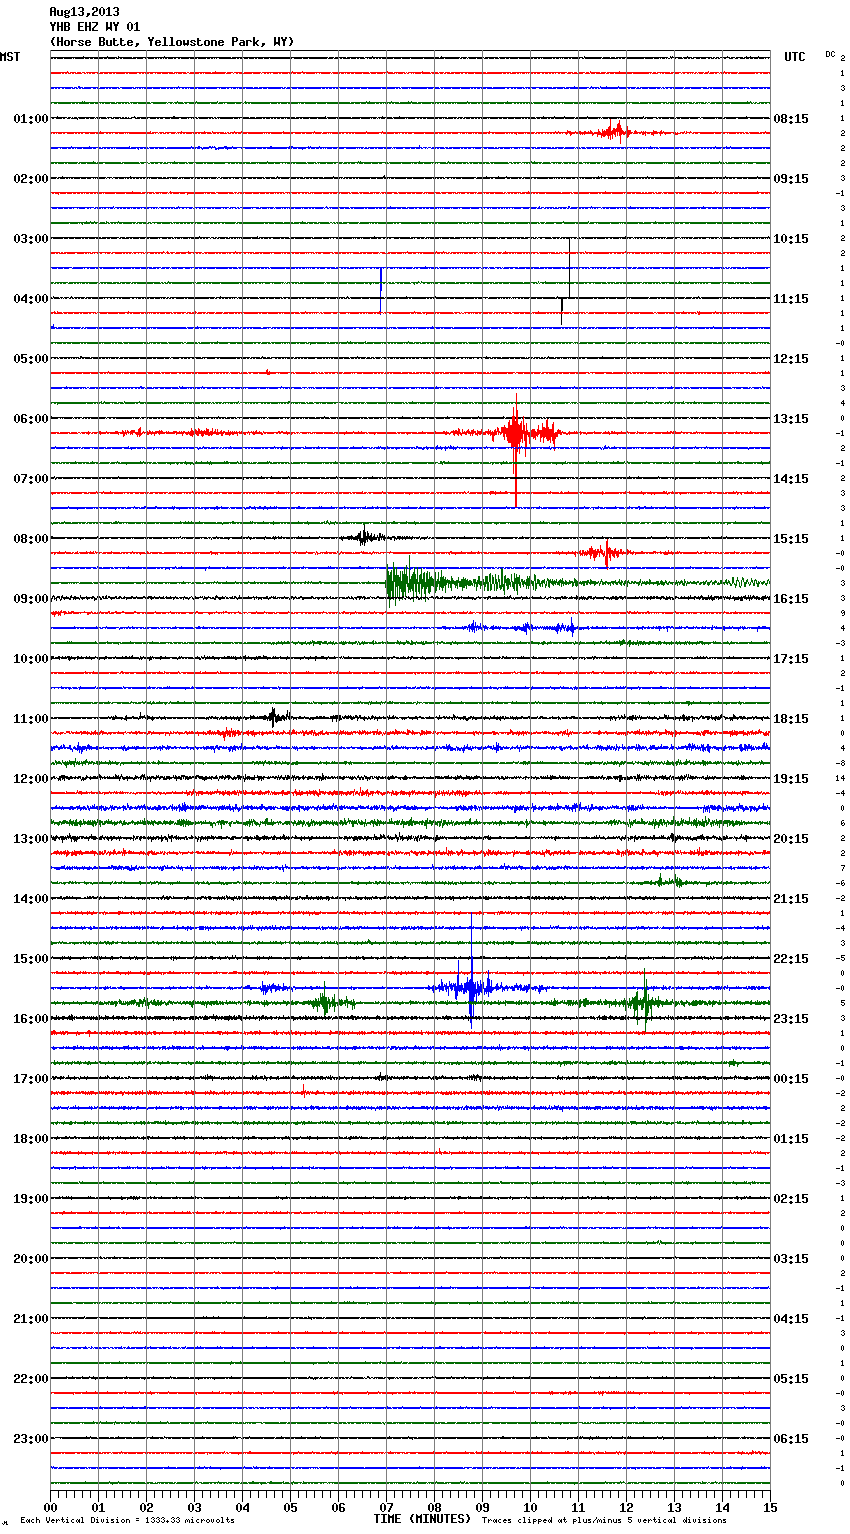Click the MST timezone label
850x1534 pixels.
(x=10, y=57)
